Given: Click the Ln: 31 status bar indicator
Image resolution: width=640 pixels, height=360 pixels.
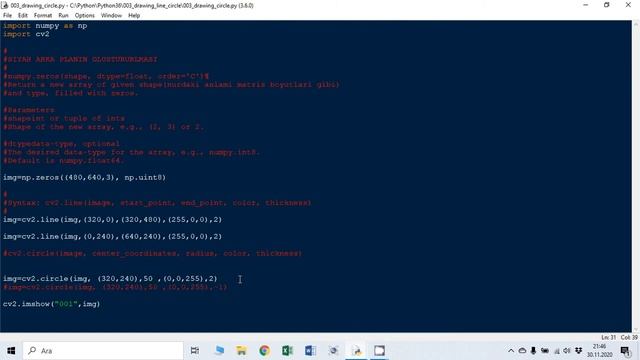Looking at the screenshot, I should pos(609,338).
